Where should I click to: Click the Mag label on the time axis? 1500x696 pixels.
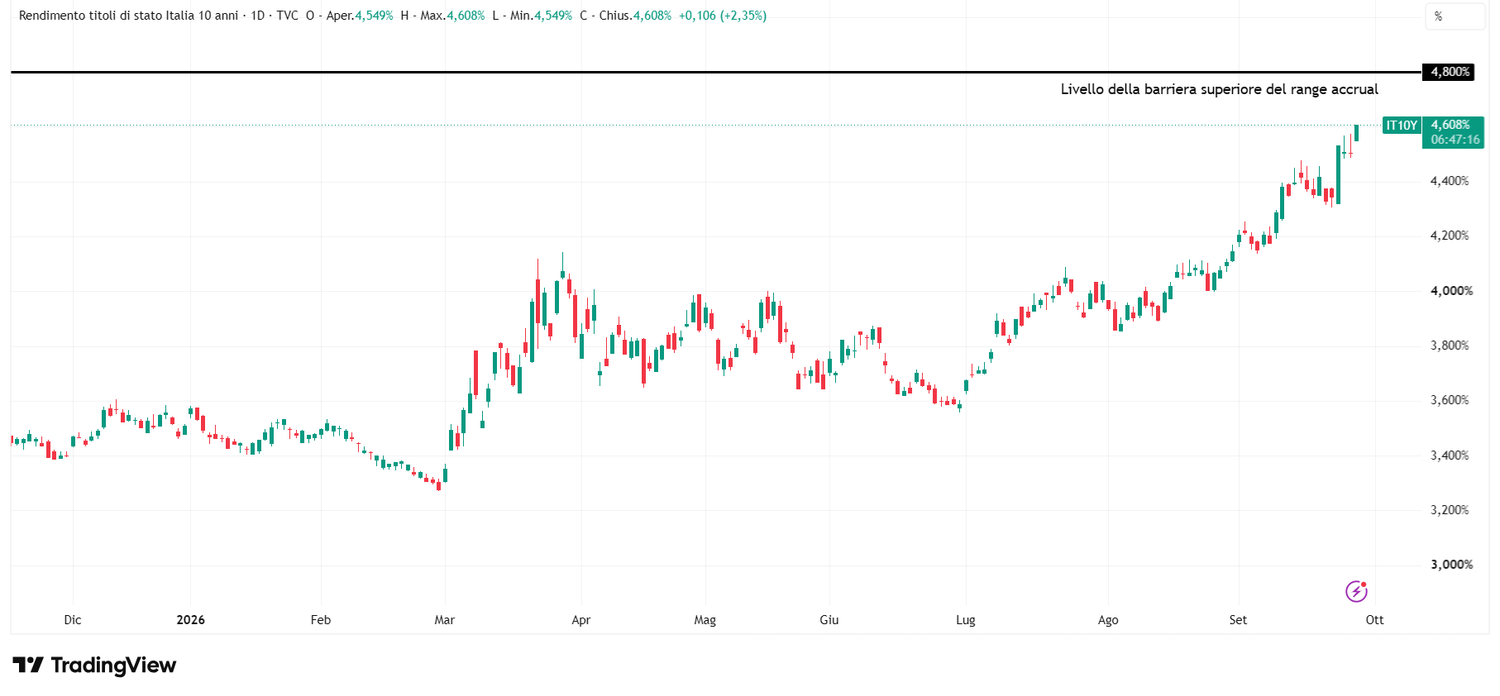pyautogui.click(x=705, y=620)
